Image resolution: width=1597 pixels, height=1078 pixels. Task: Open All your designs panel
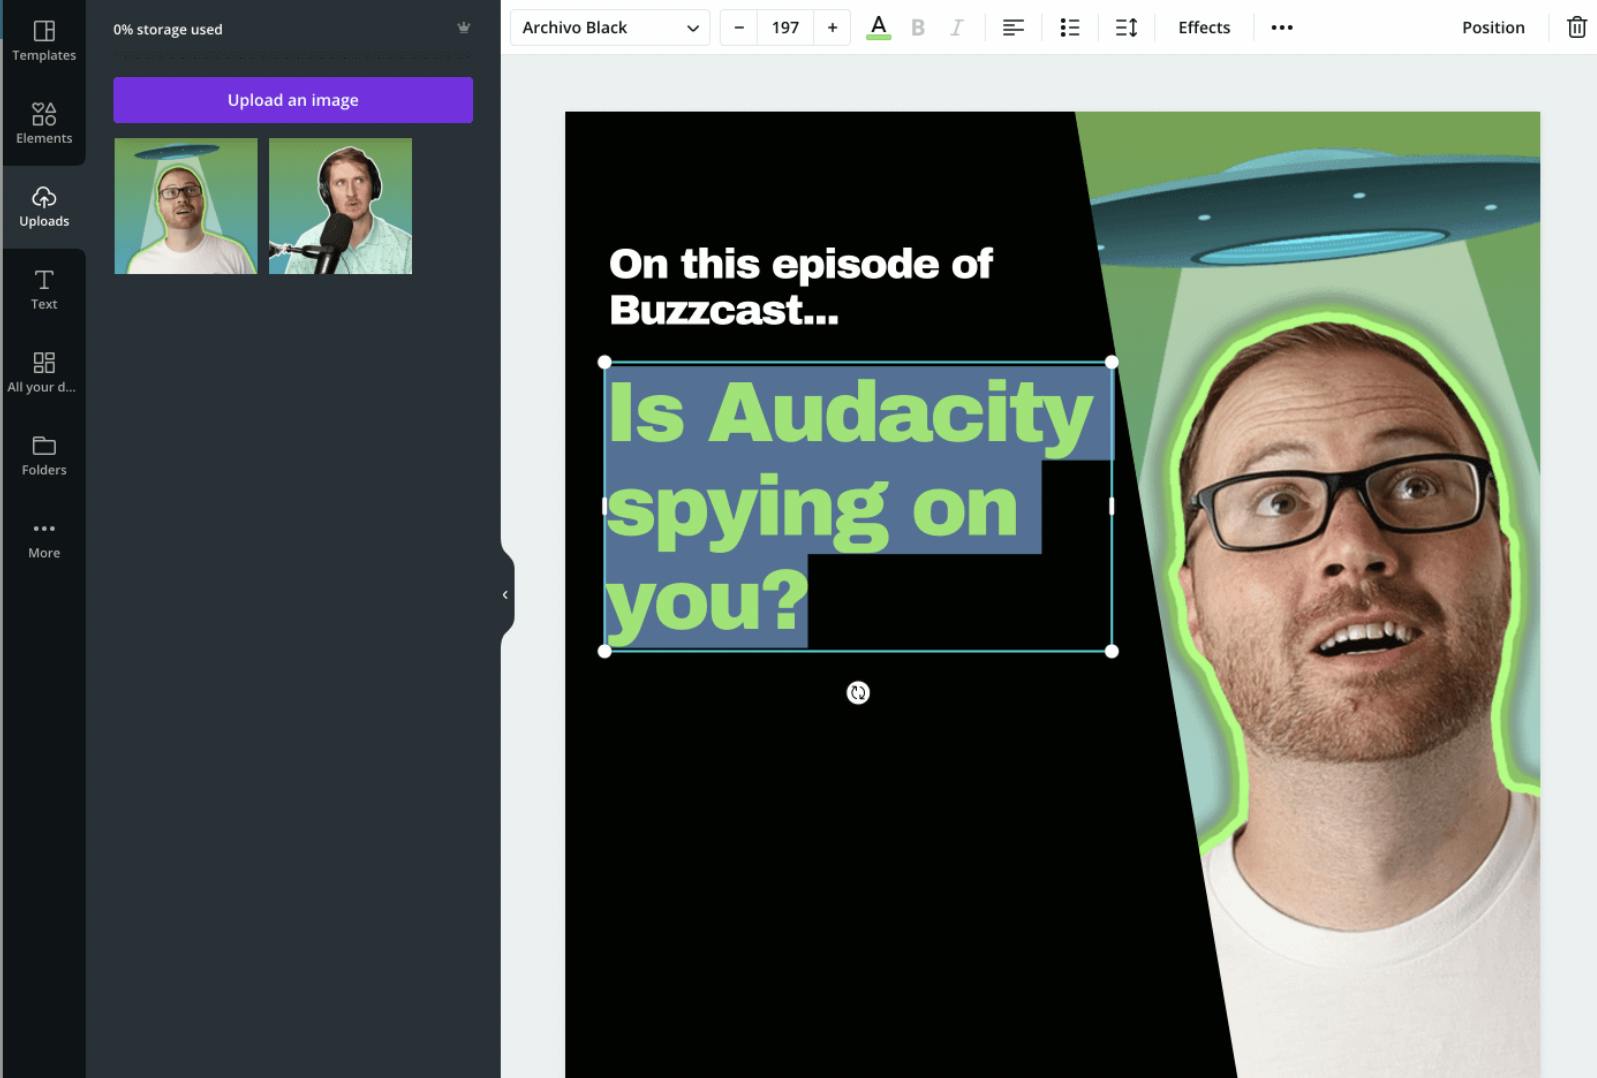(44, 373)
